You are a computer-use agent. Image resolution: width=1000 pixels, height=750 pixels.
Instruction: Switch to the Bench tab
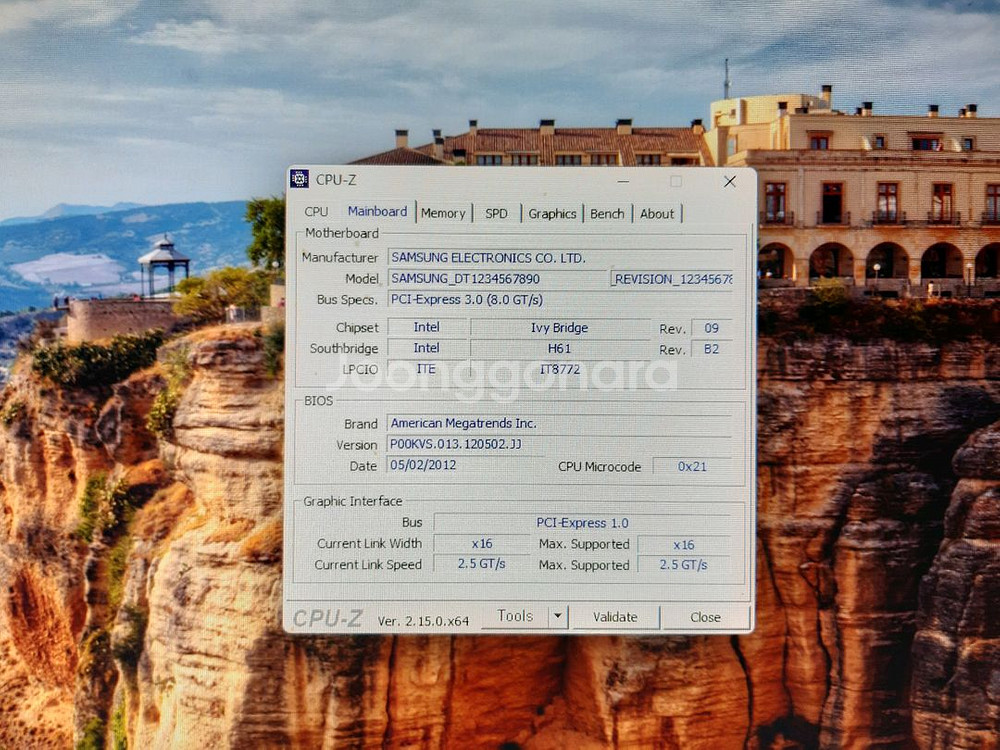(607, 214)
